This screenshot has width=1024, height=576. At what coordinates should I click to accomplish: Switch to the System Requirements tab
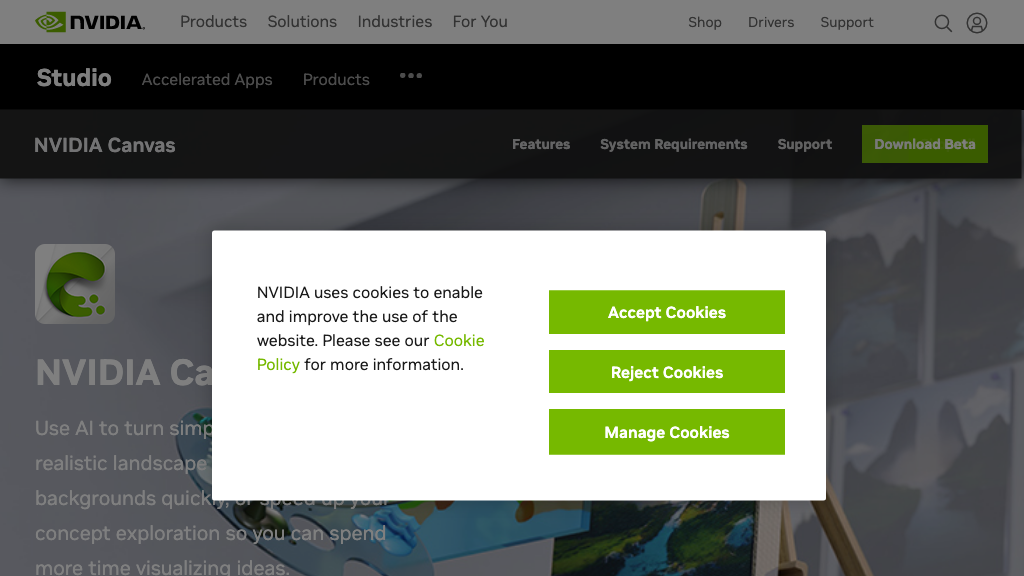(x=673, y=144)
